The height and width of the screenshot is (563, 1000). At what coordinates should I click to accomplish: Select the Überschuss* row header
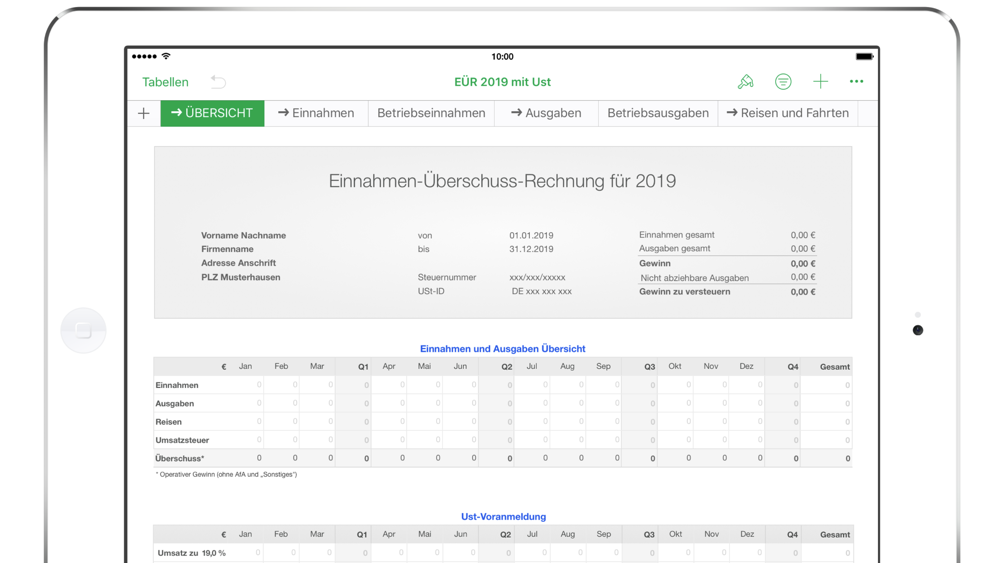pyautogui.click(x=180, y=458)
